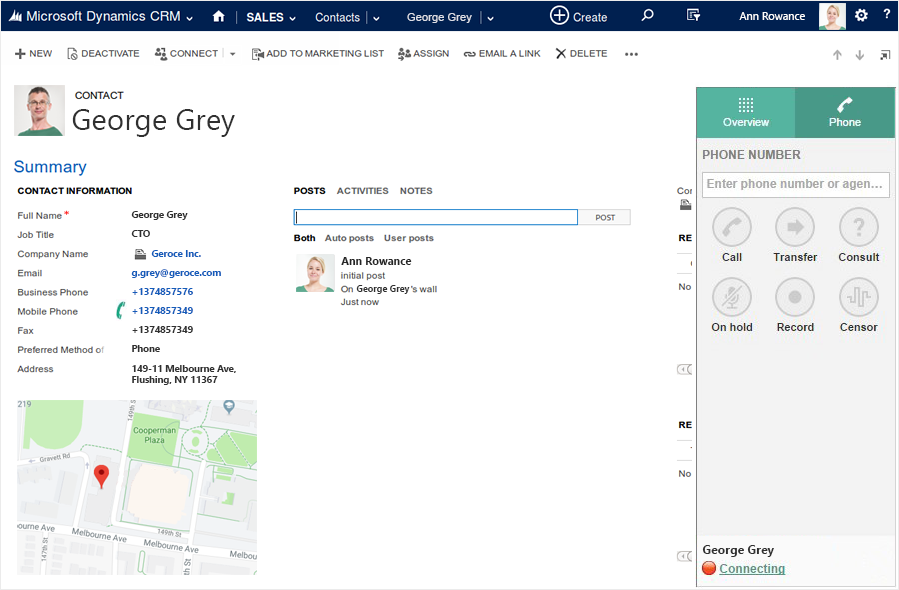This screenshot has height=590, width=899.
Task: Click Ann Rowance's avatar in the post
Action: point(315,273)
